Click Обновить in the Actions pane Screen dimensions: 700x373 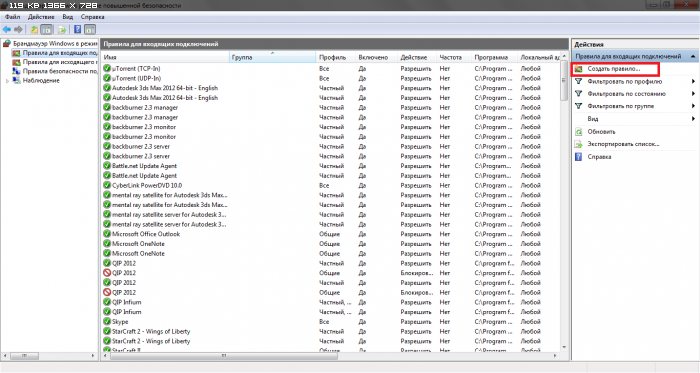point(601,132)
